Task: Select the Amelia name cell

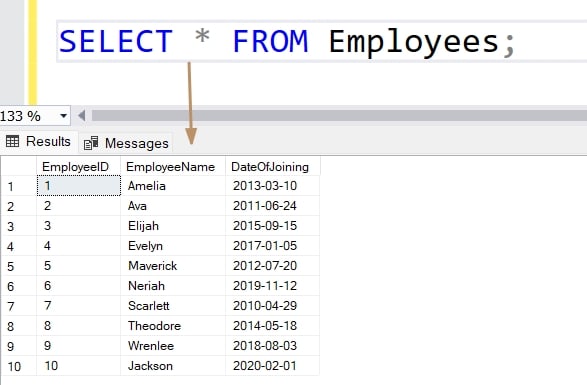Action: pyautogui.click(x=173, y=186)
